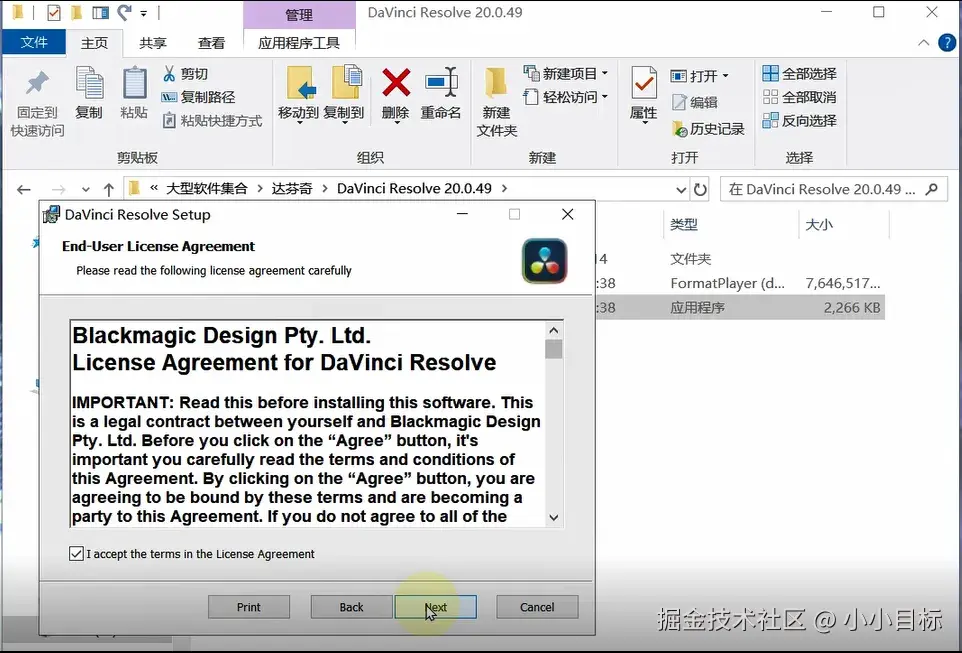The width and height of the screenshot is (962, 653).
Task: Click license text scrollbar thumb
Action: [553, 349]
